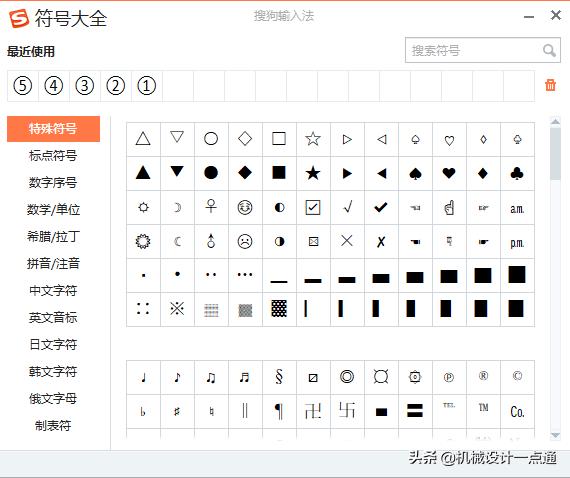Open the 数学/单位 category
570x478 pixels.
click(53, 209)
